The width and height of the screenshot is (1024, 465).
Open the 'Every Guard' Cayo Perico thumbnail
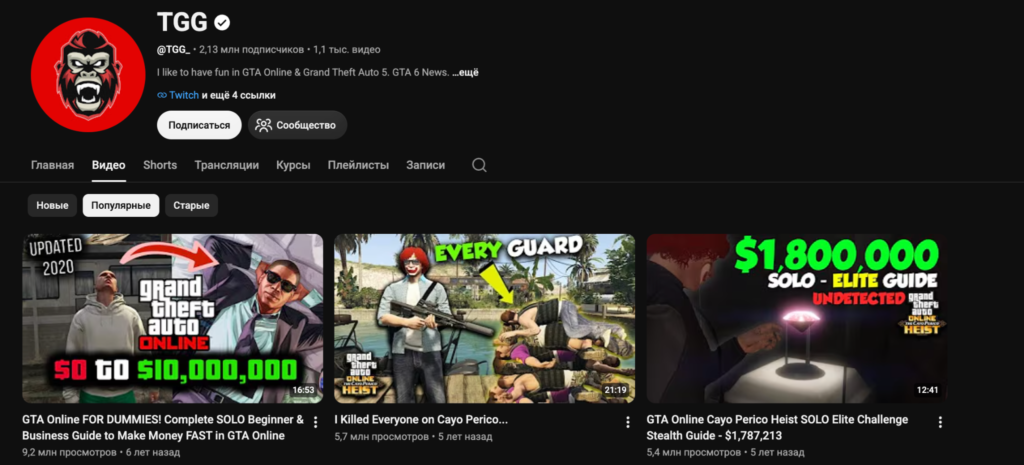[485, 318]
